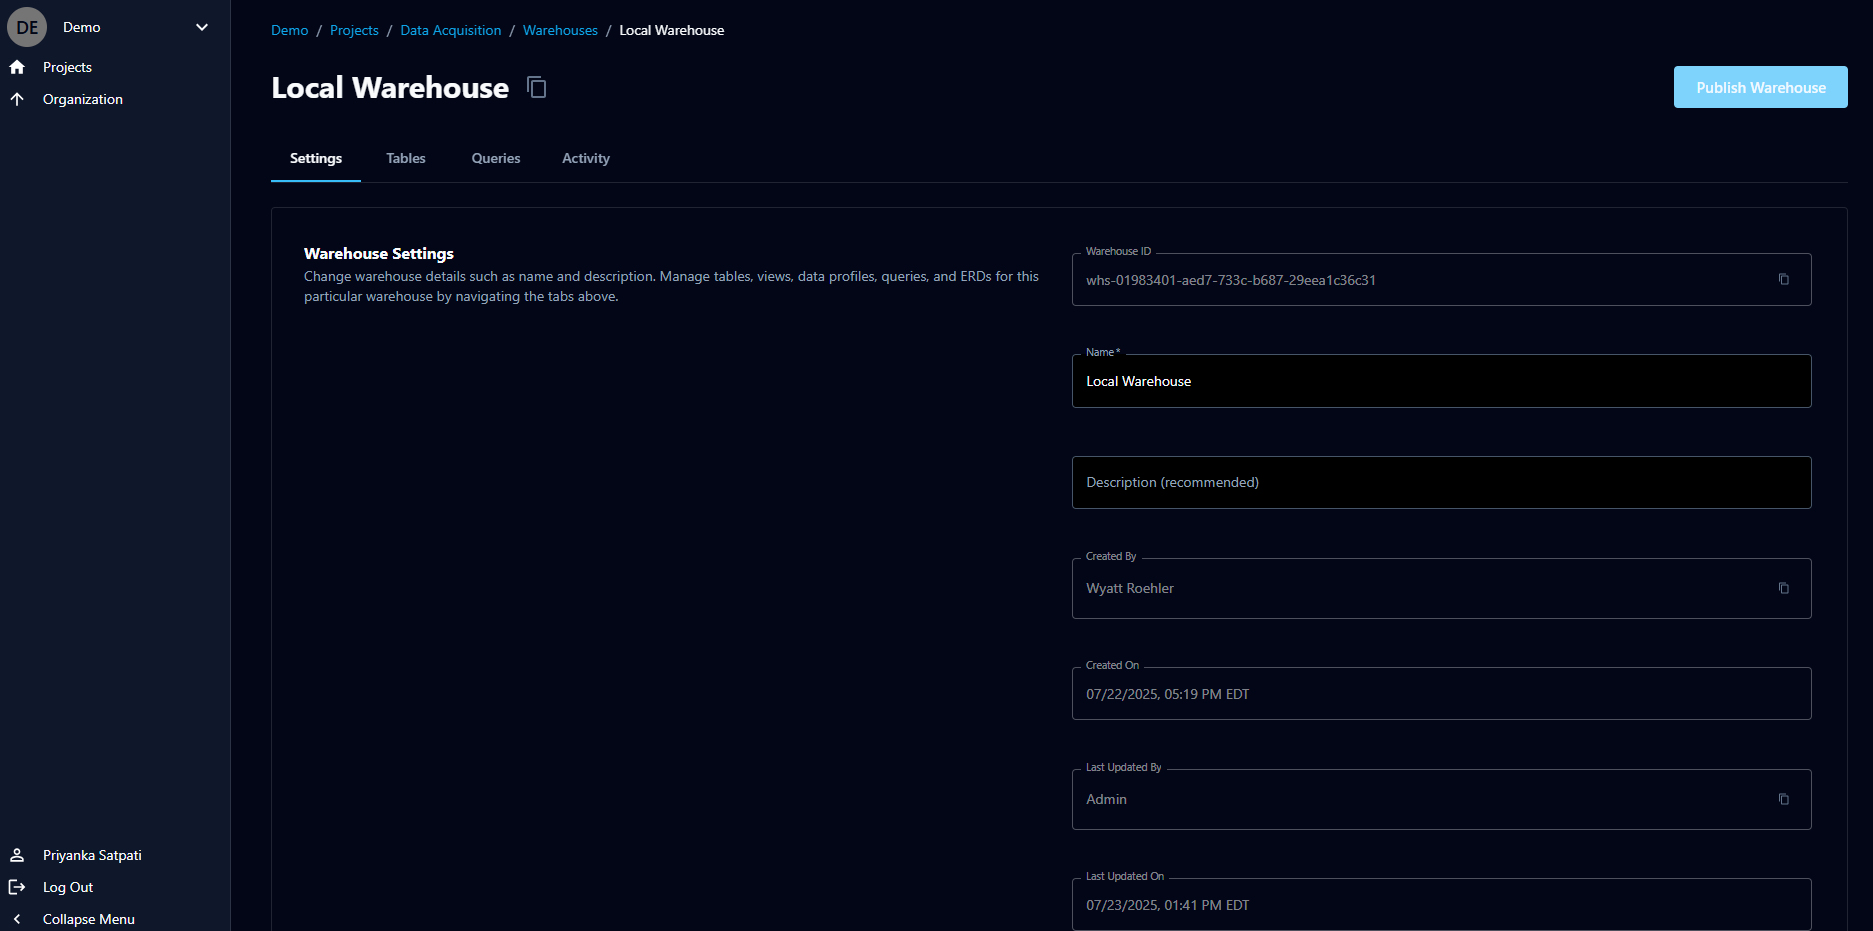This screenshot has height=931, width=1873.
Task: Switch to the Settings tab
Action: pyautogui.click(x=316, y=158)
